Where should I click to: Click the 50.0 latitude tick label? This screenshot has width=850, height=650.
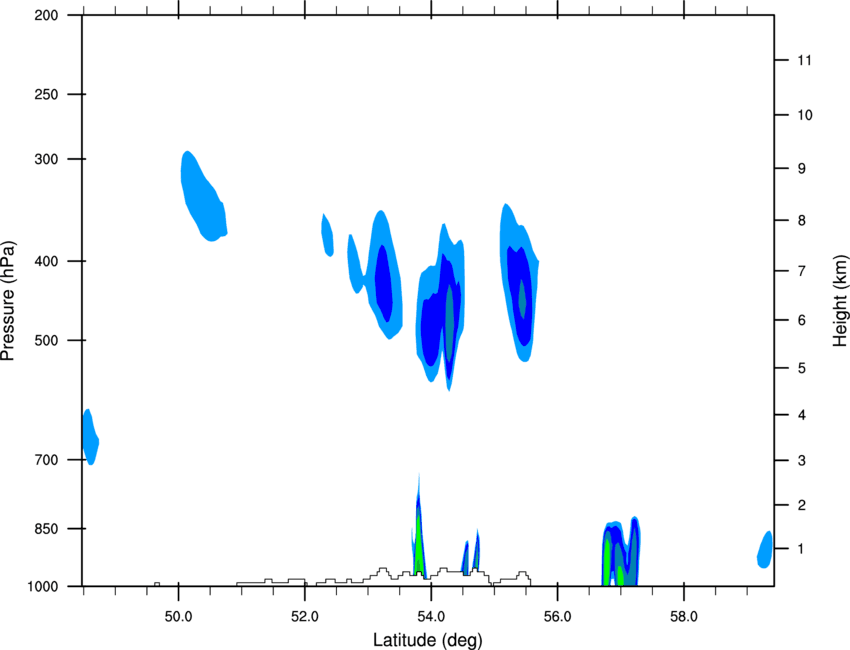[178, 616]
